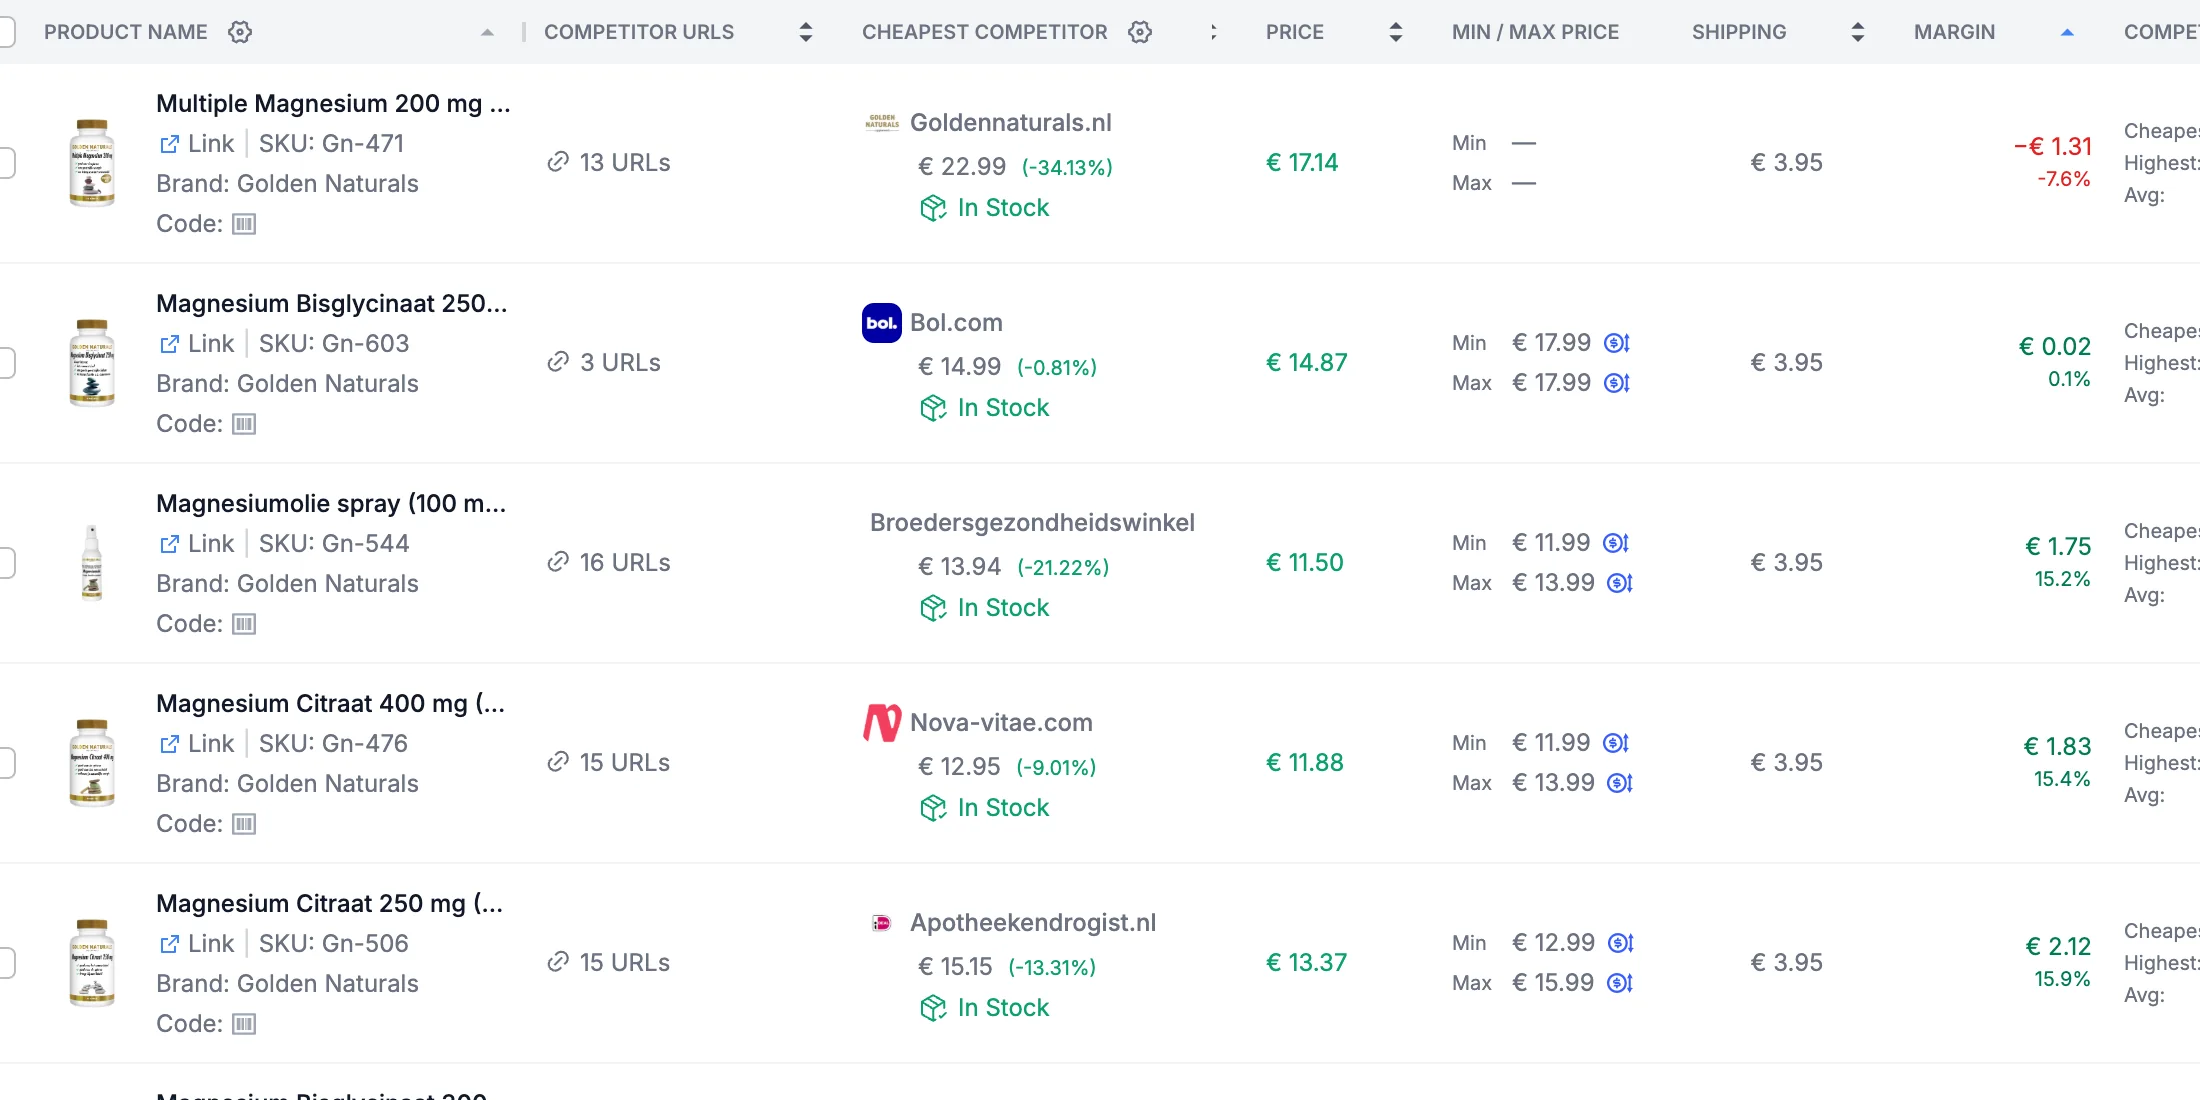The height and width of the screenshot is (1100, 2200).
Task: Open Multiple Magnesium 200 mg product thumbnail
Action: pyautogui.click(x=92, y=162)
